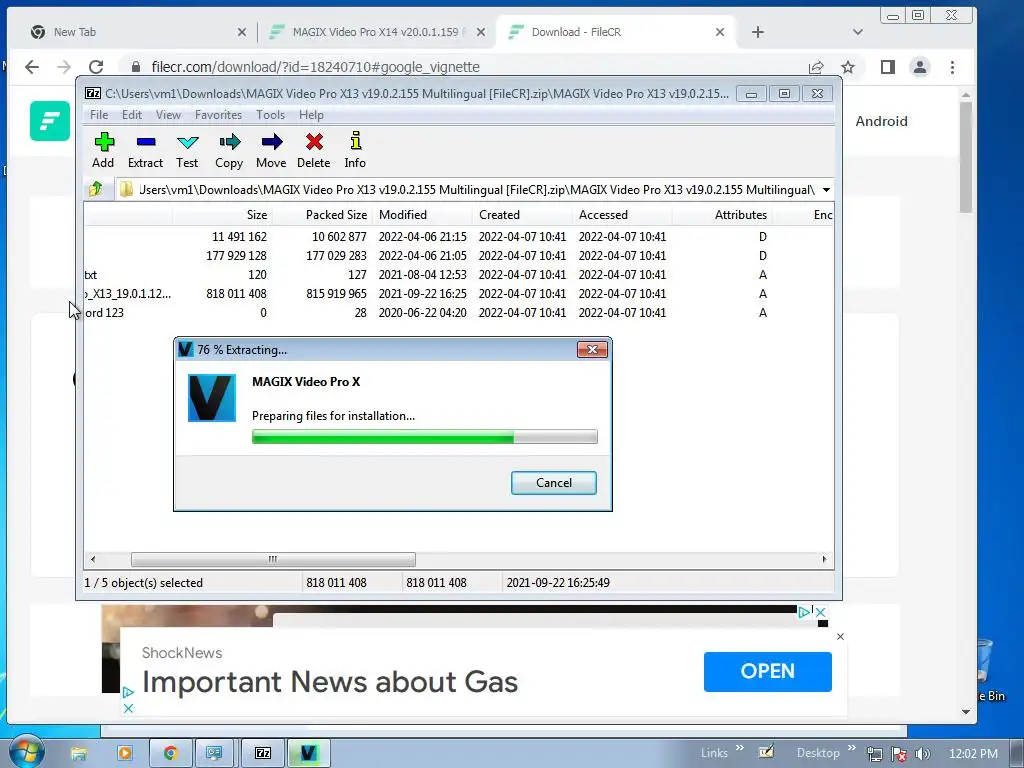Viewport: 1024px width, 768px height.
Task: Open the View menu
Action: (168, 114)
